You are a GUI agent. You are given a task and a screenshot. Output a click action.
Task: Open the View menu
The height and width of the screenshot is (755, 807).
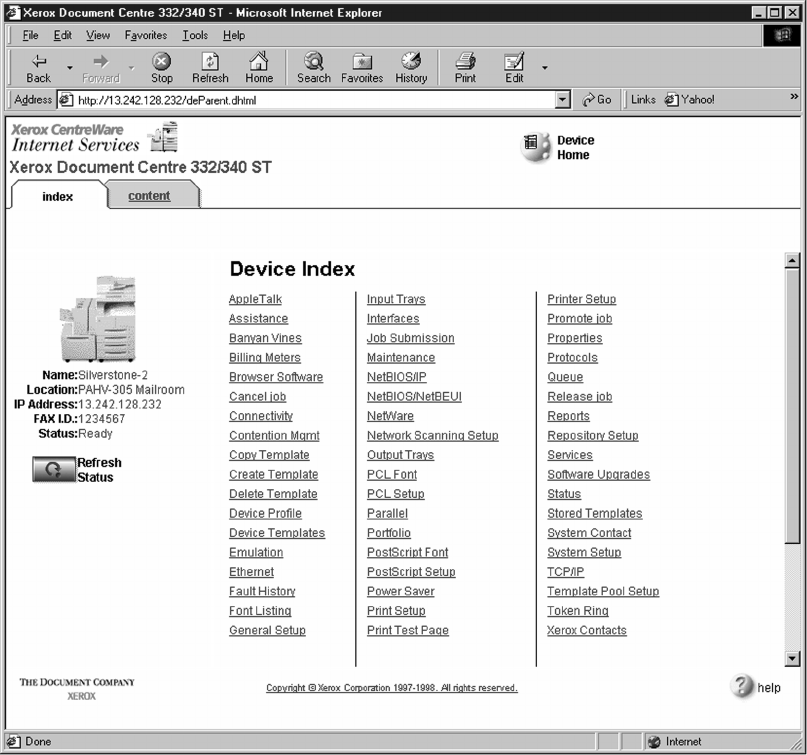coord(98,36)
